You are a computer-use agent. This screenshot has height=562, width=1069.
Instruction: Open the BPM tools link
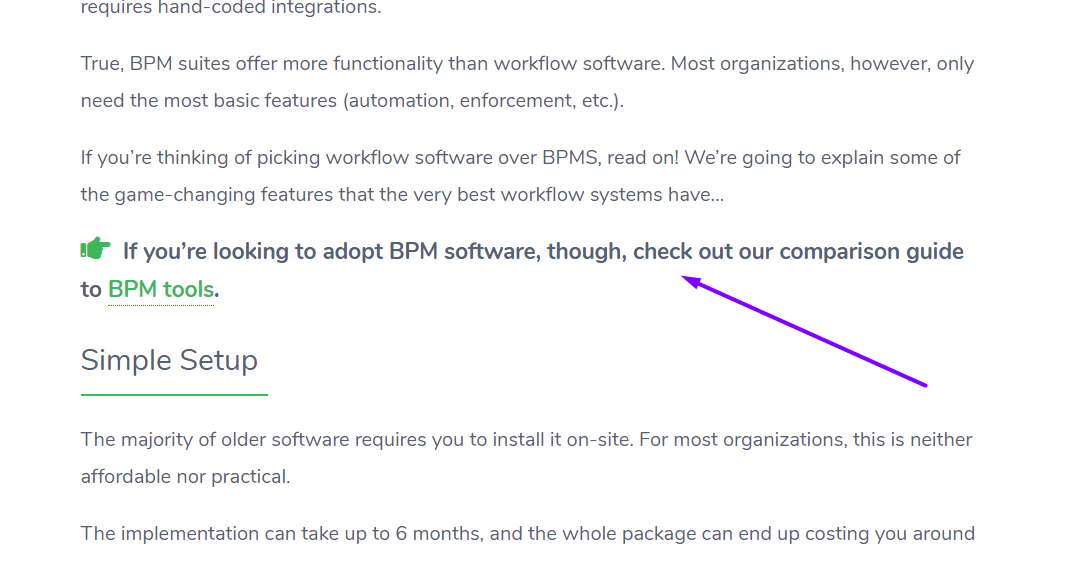pyautogui.click(x=161, y=289)
